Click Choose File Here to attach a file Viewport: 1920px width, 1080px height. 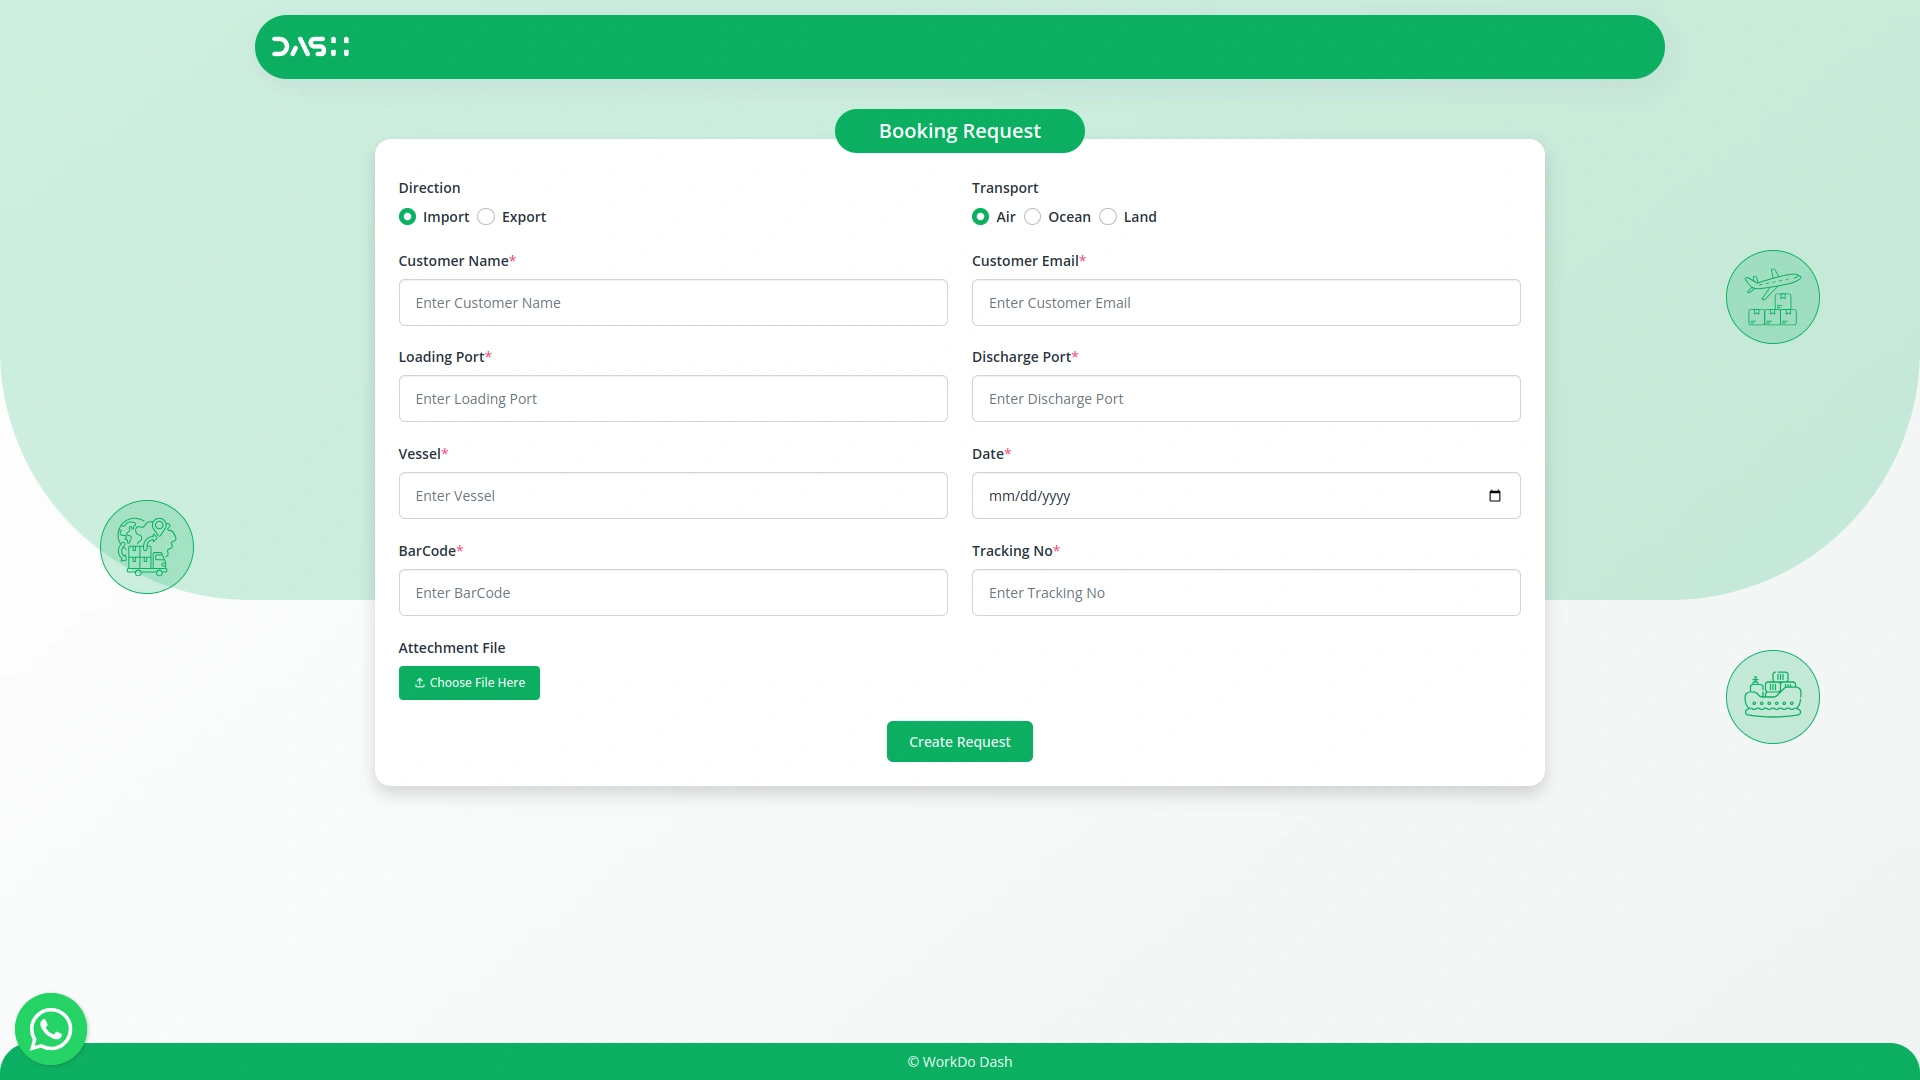469,682
